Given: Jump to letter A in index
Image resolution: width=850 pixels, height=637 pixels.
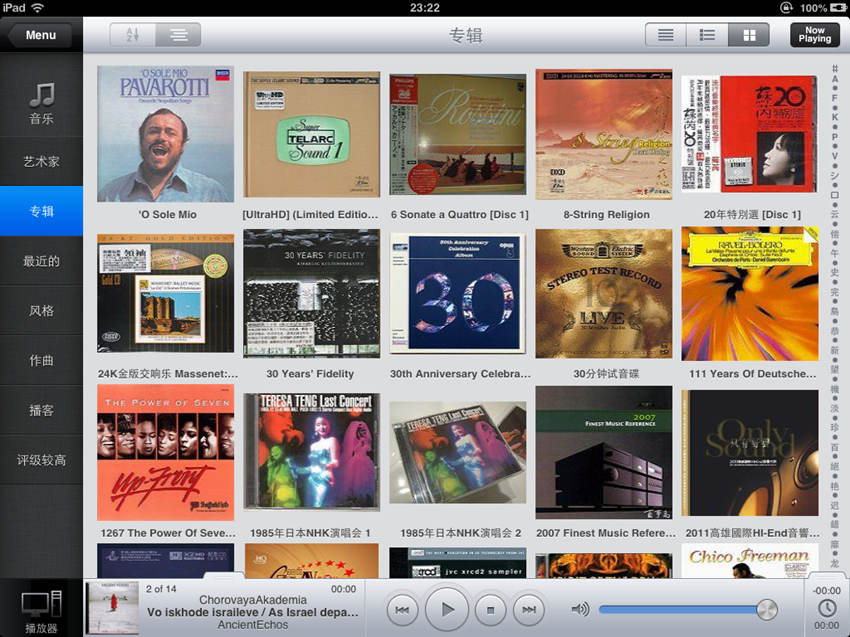Looking at the screenshot, I should coord(835,79).
